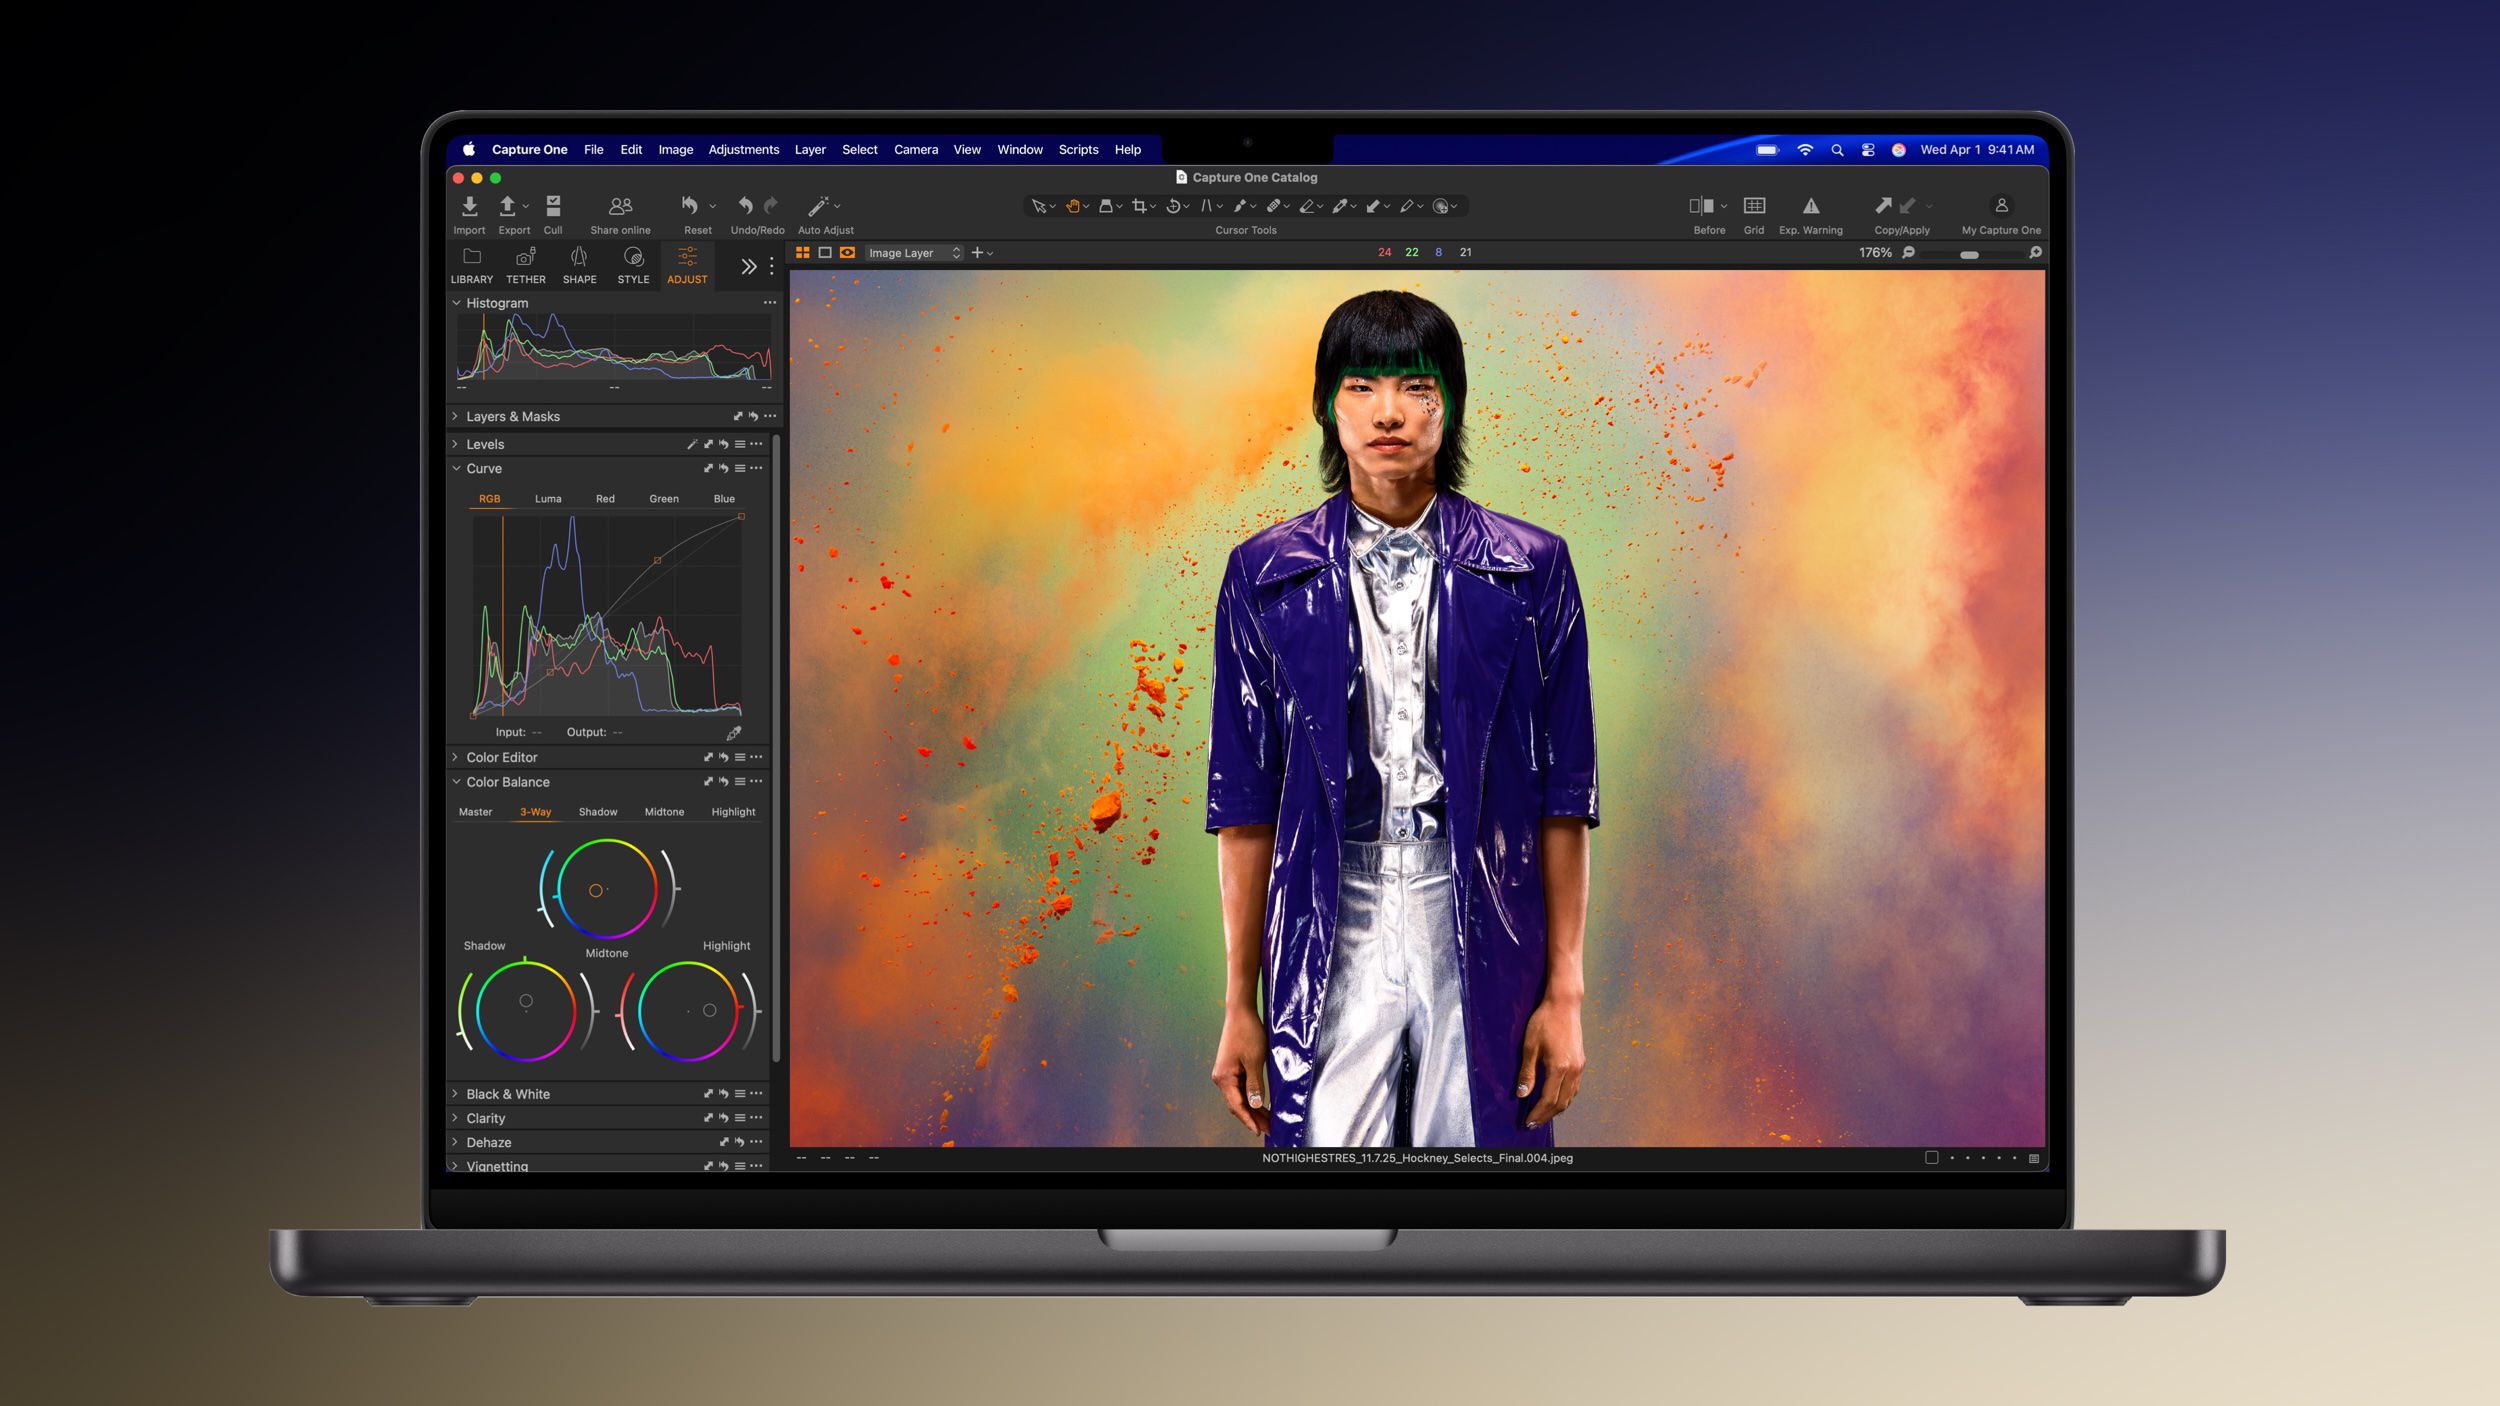Open the STYLE tool tab
Image resolution: width=2500 pixels, height=1406 pixels.
633,266
